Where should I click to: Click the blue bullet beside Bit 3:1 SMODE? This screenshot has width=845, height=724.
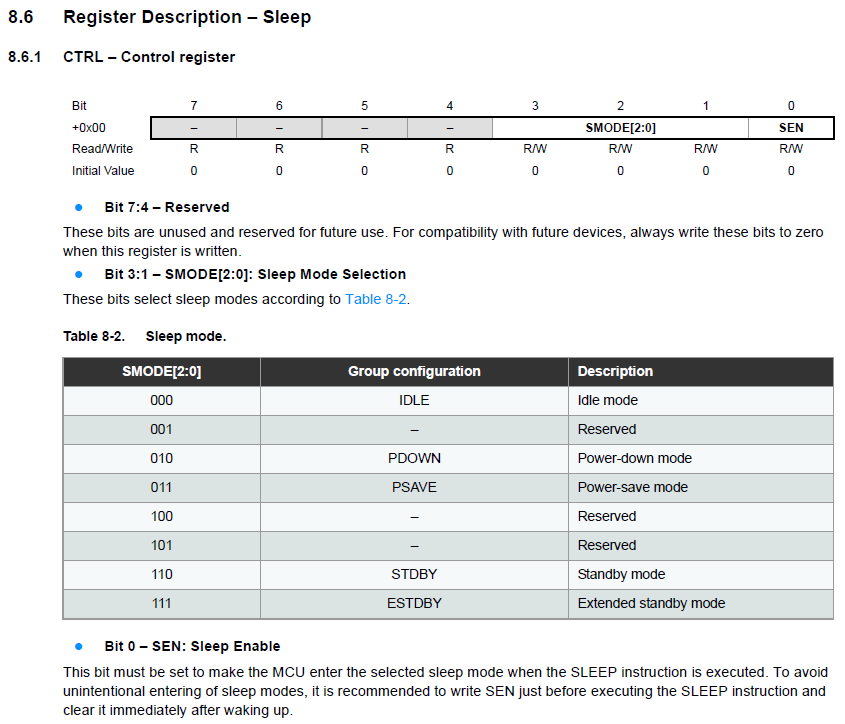(79, 274)
